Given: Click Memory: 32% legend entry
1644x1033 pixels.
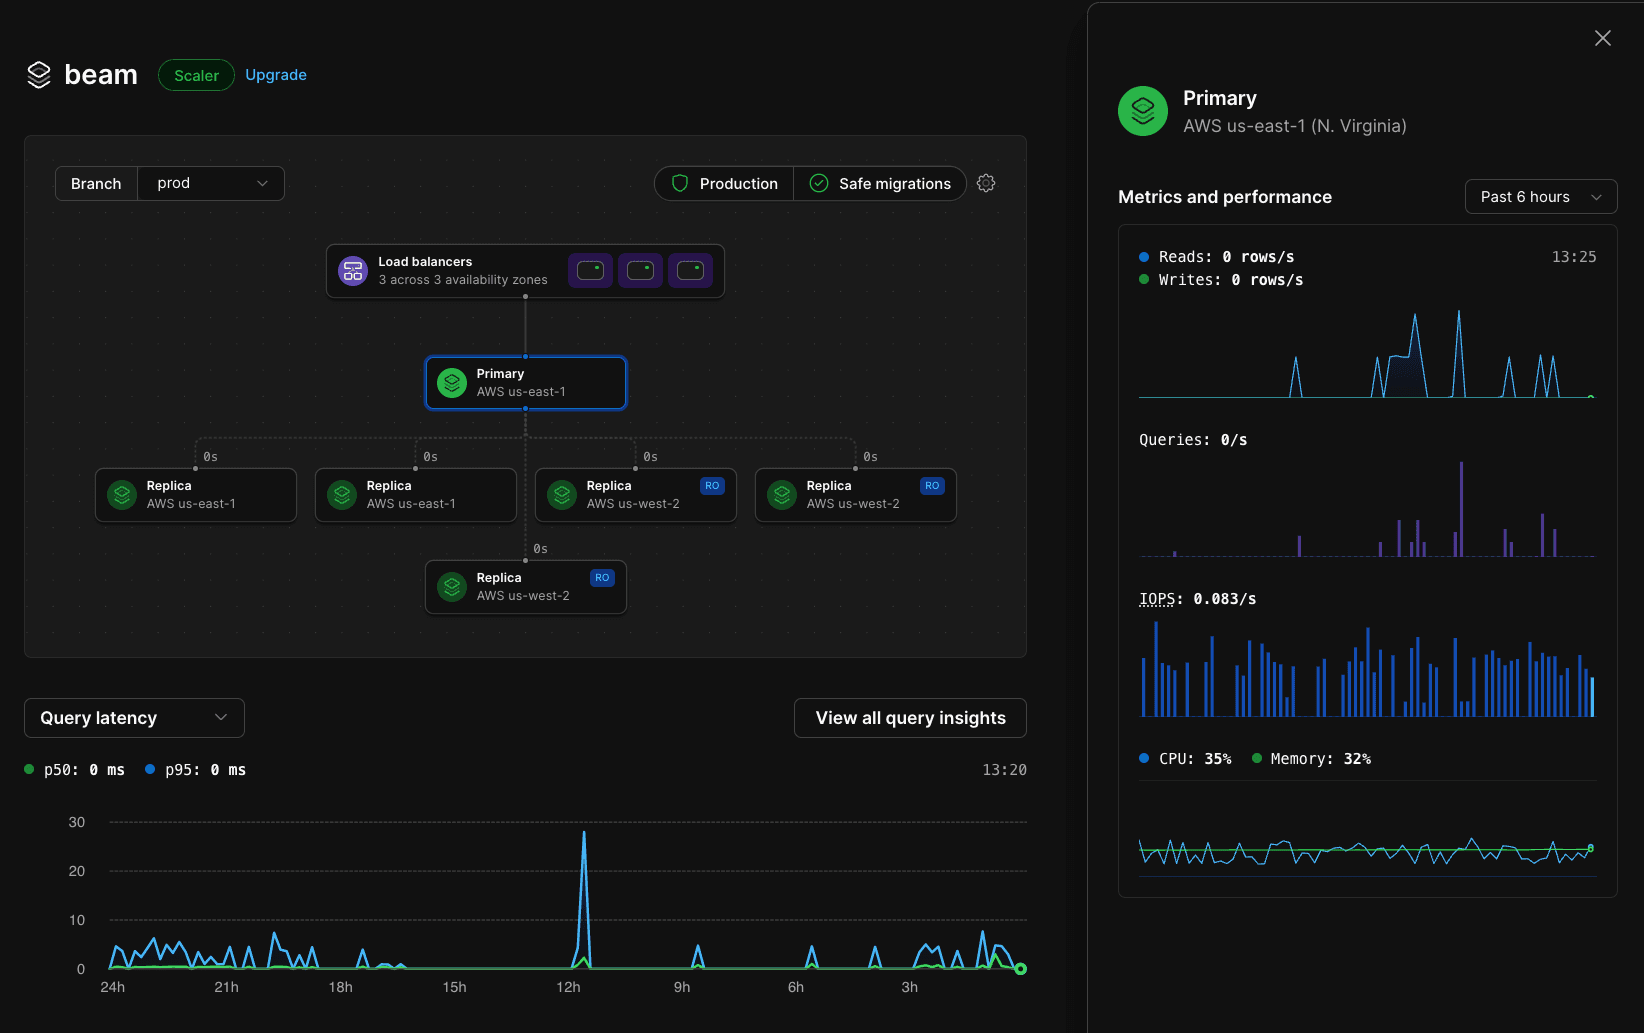Looking at the screenshot, I should coord(1311,759).
